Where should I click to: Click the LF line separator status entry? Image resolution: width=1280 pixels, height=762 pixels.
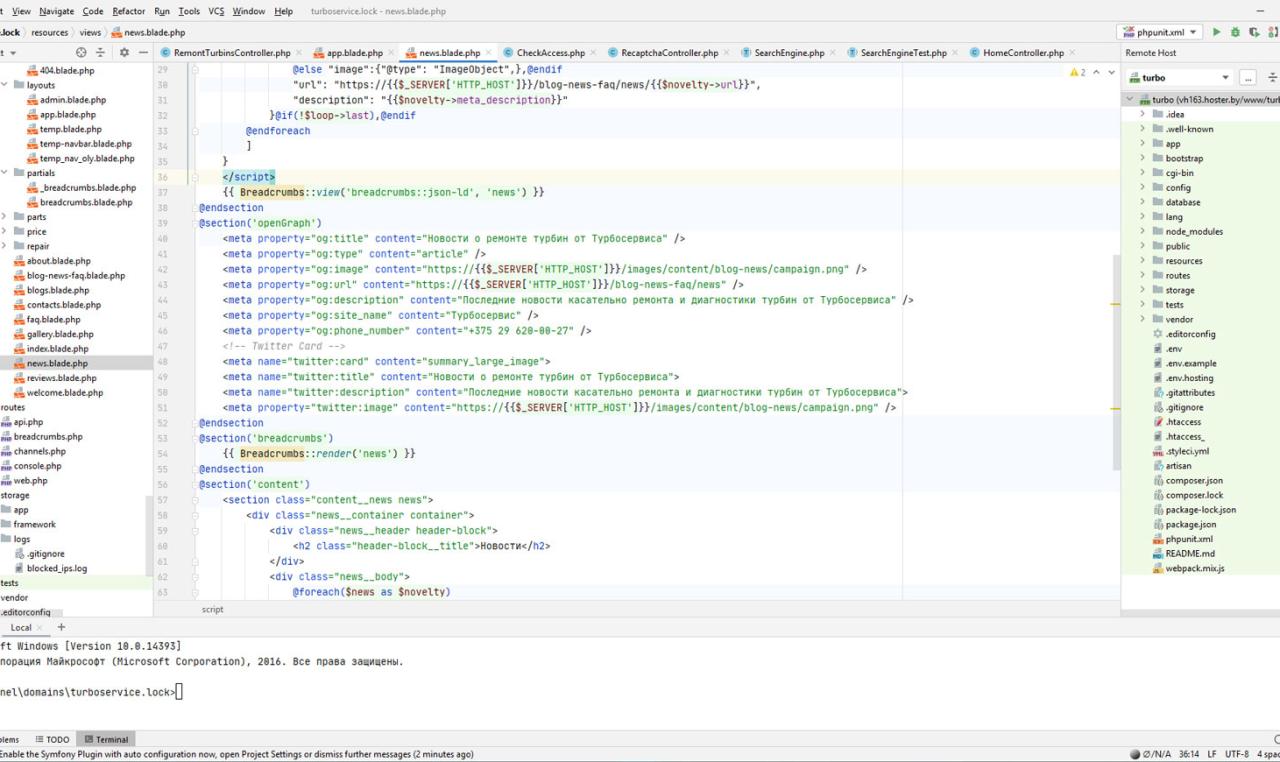click(1211, 754)
